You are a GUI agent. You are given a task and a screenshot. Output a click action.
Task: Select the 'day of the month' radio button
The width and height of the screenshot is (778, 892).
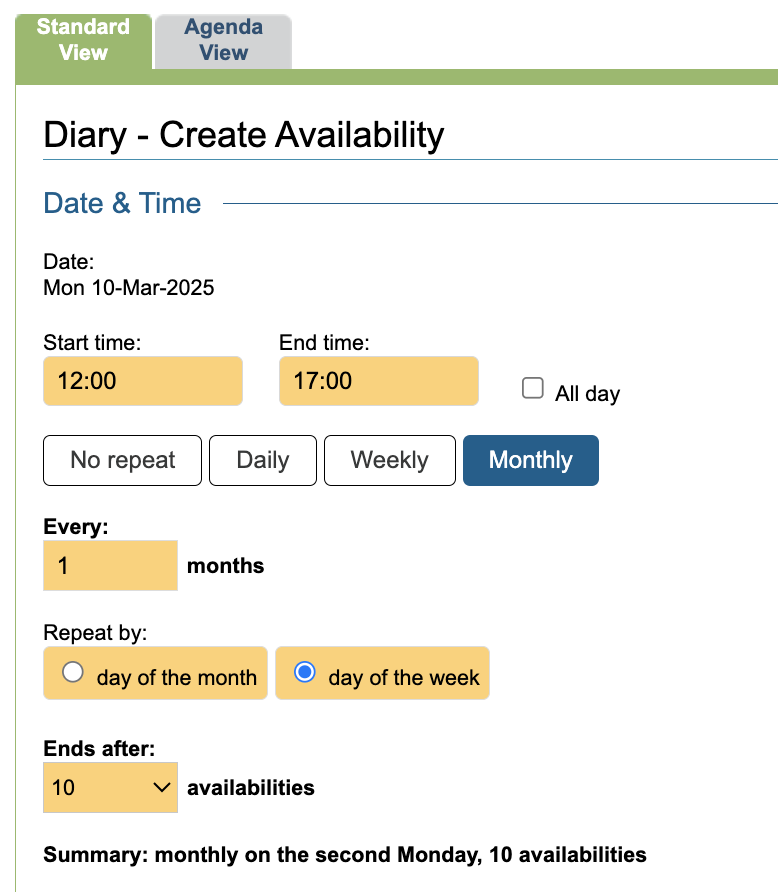73,673
